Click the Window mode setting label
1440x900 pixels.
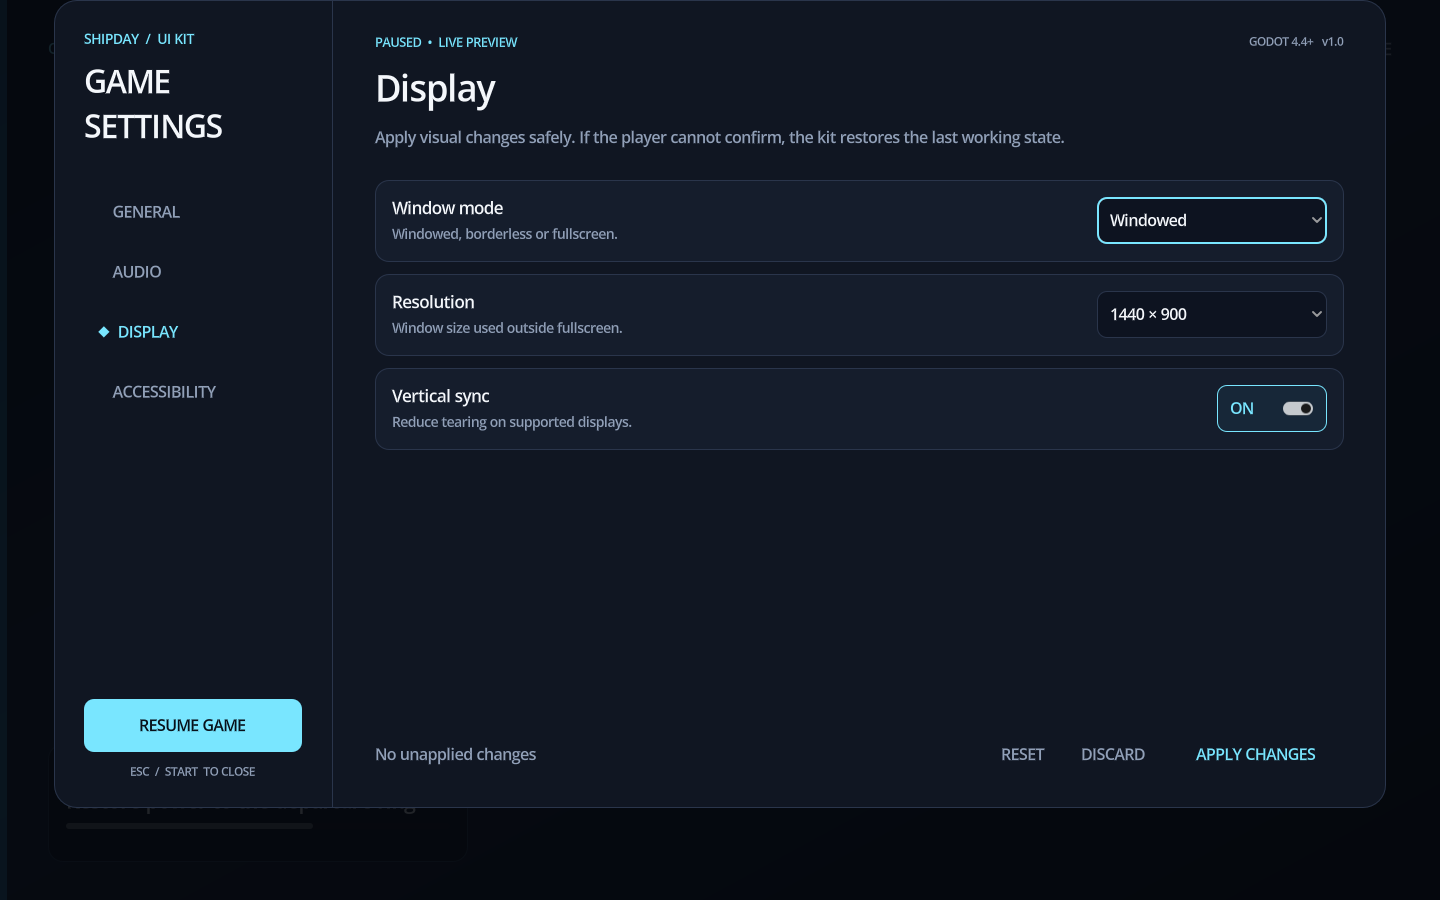coord(447,208)
